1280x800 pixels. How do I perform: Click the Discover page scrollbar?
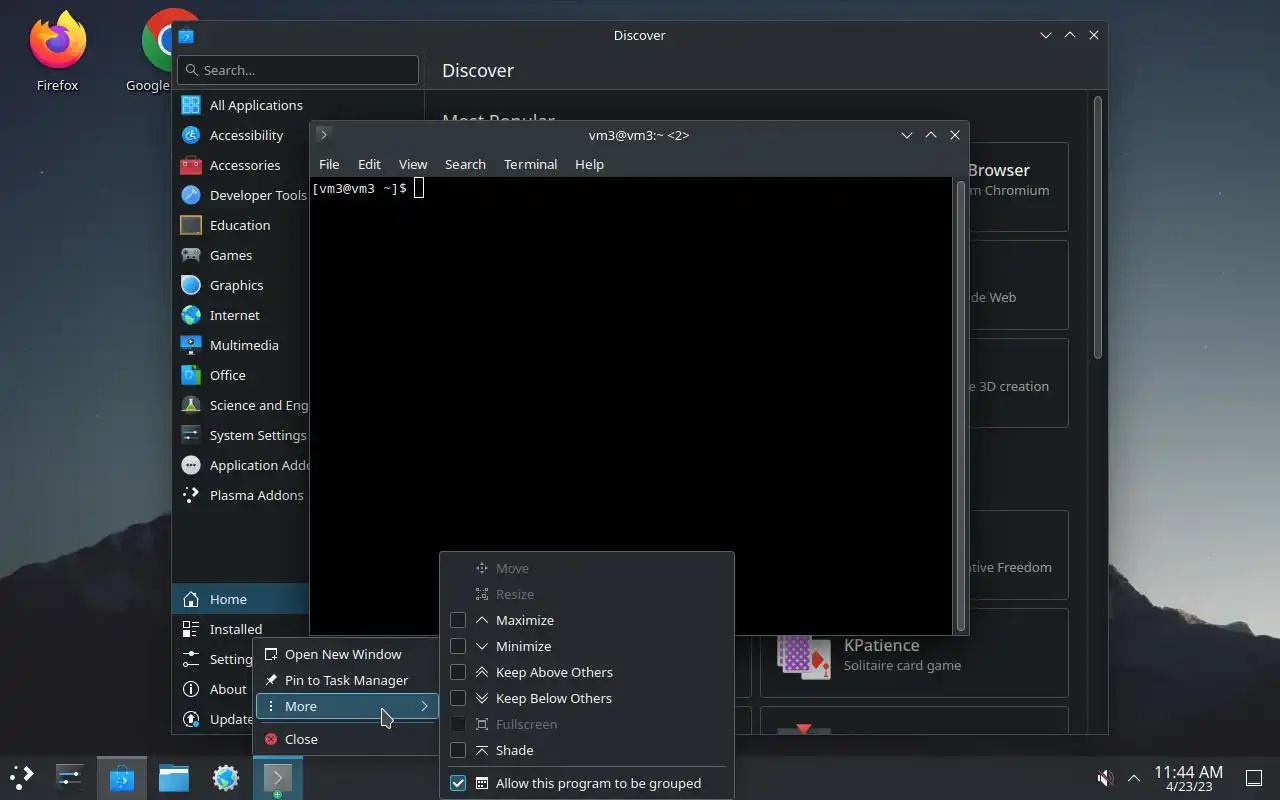[1097, 228]
